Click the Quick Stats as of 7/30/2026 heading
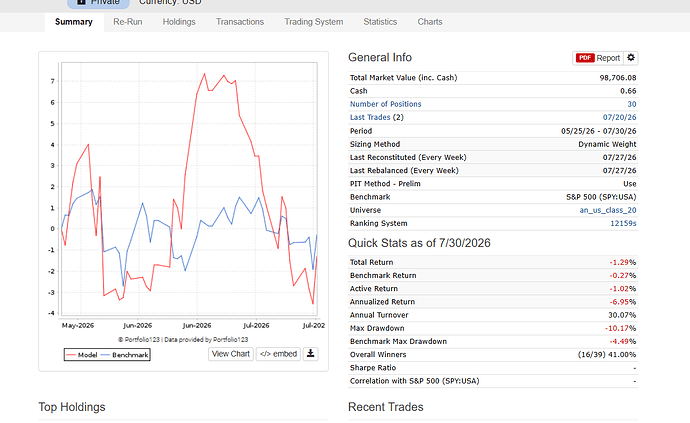690x423 pixels. click(x=419, y=243)
